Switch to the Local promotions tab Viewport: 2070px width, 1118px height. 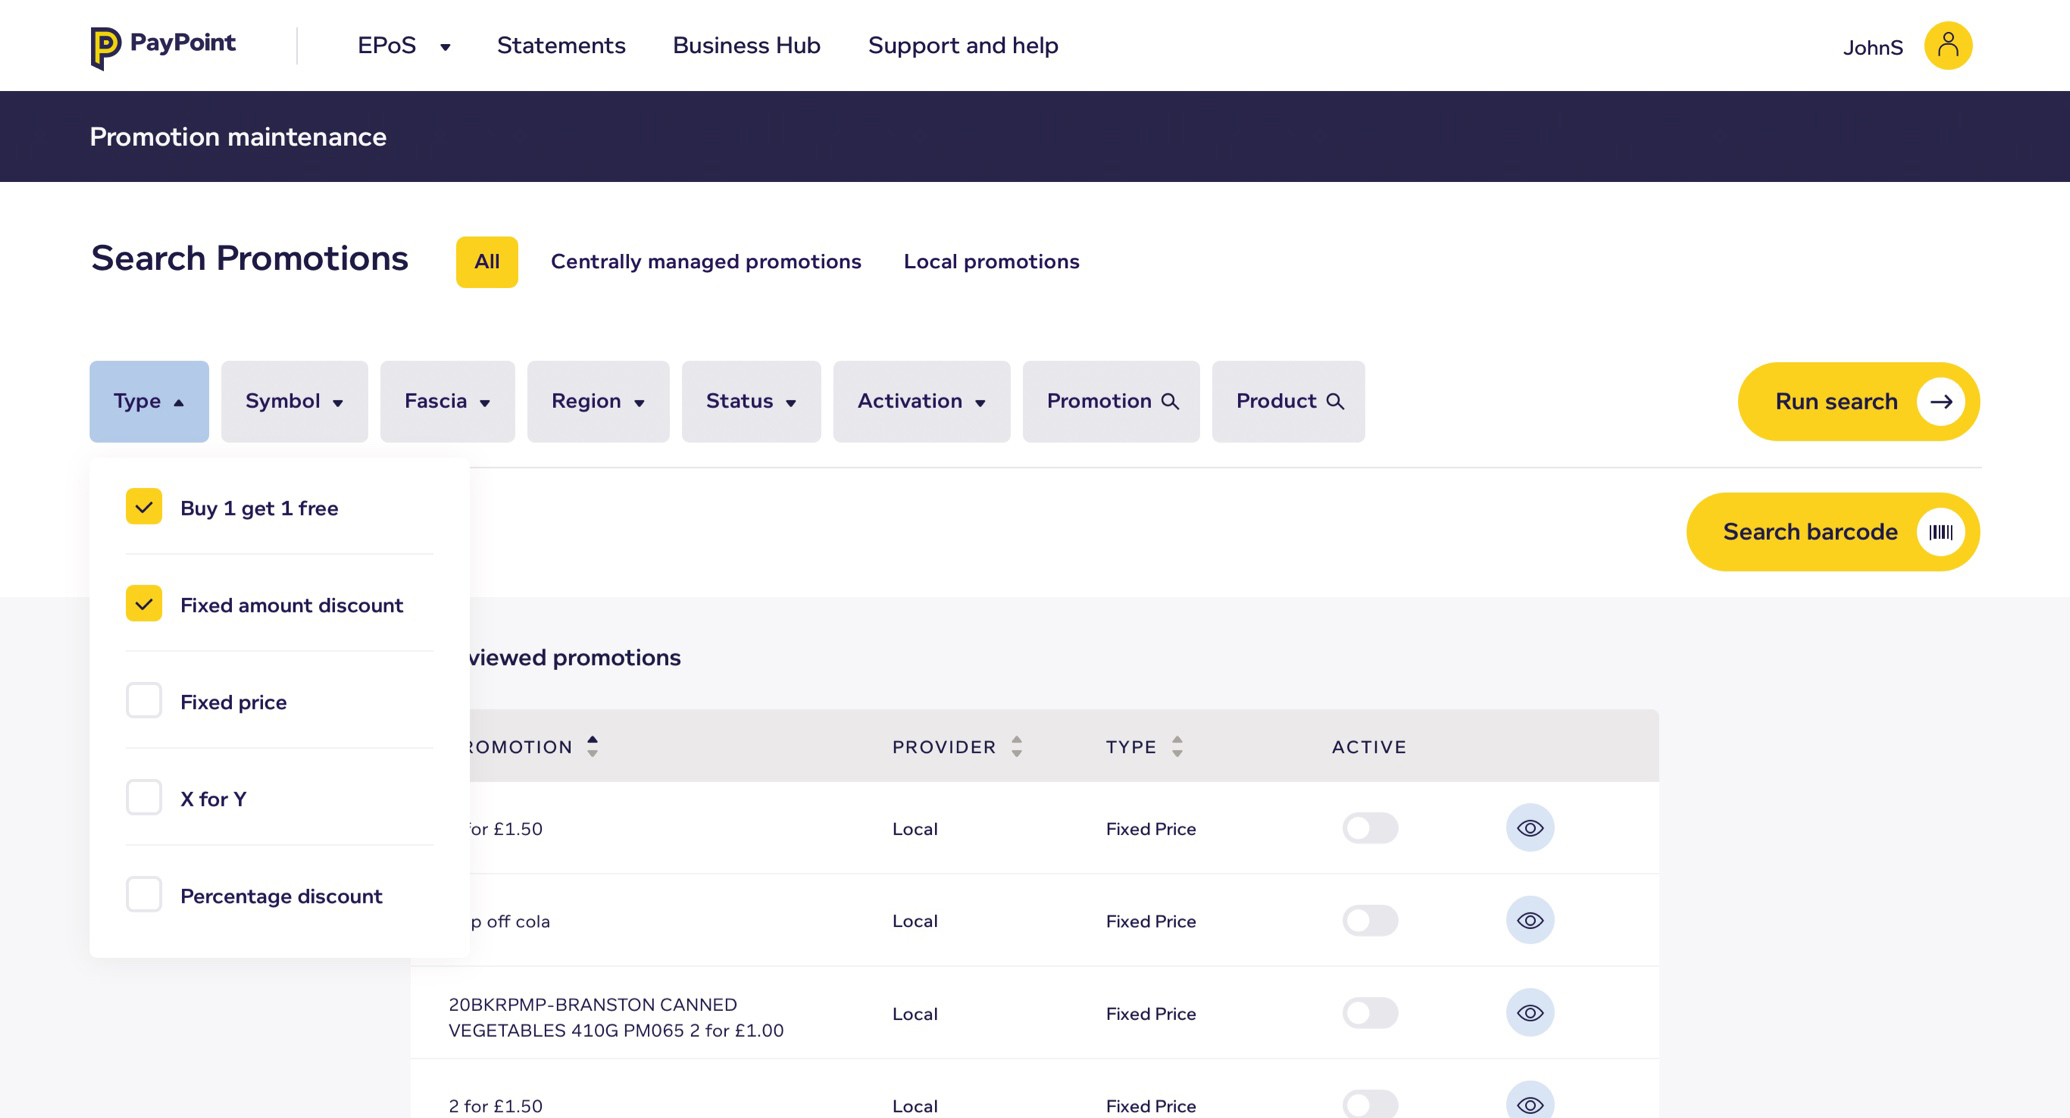991,262
